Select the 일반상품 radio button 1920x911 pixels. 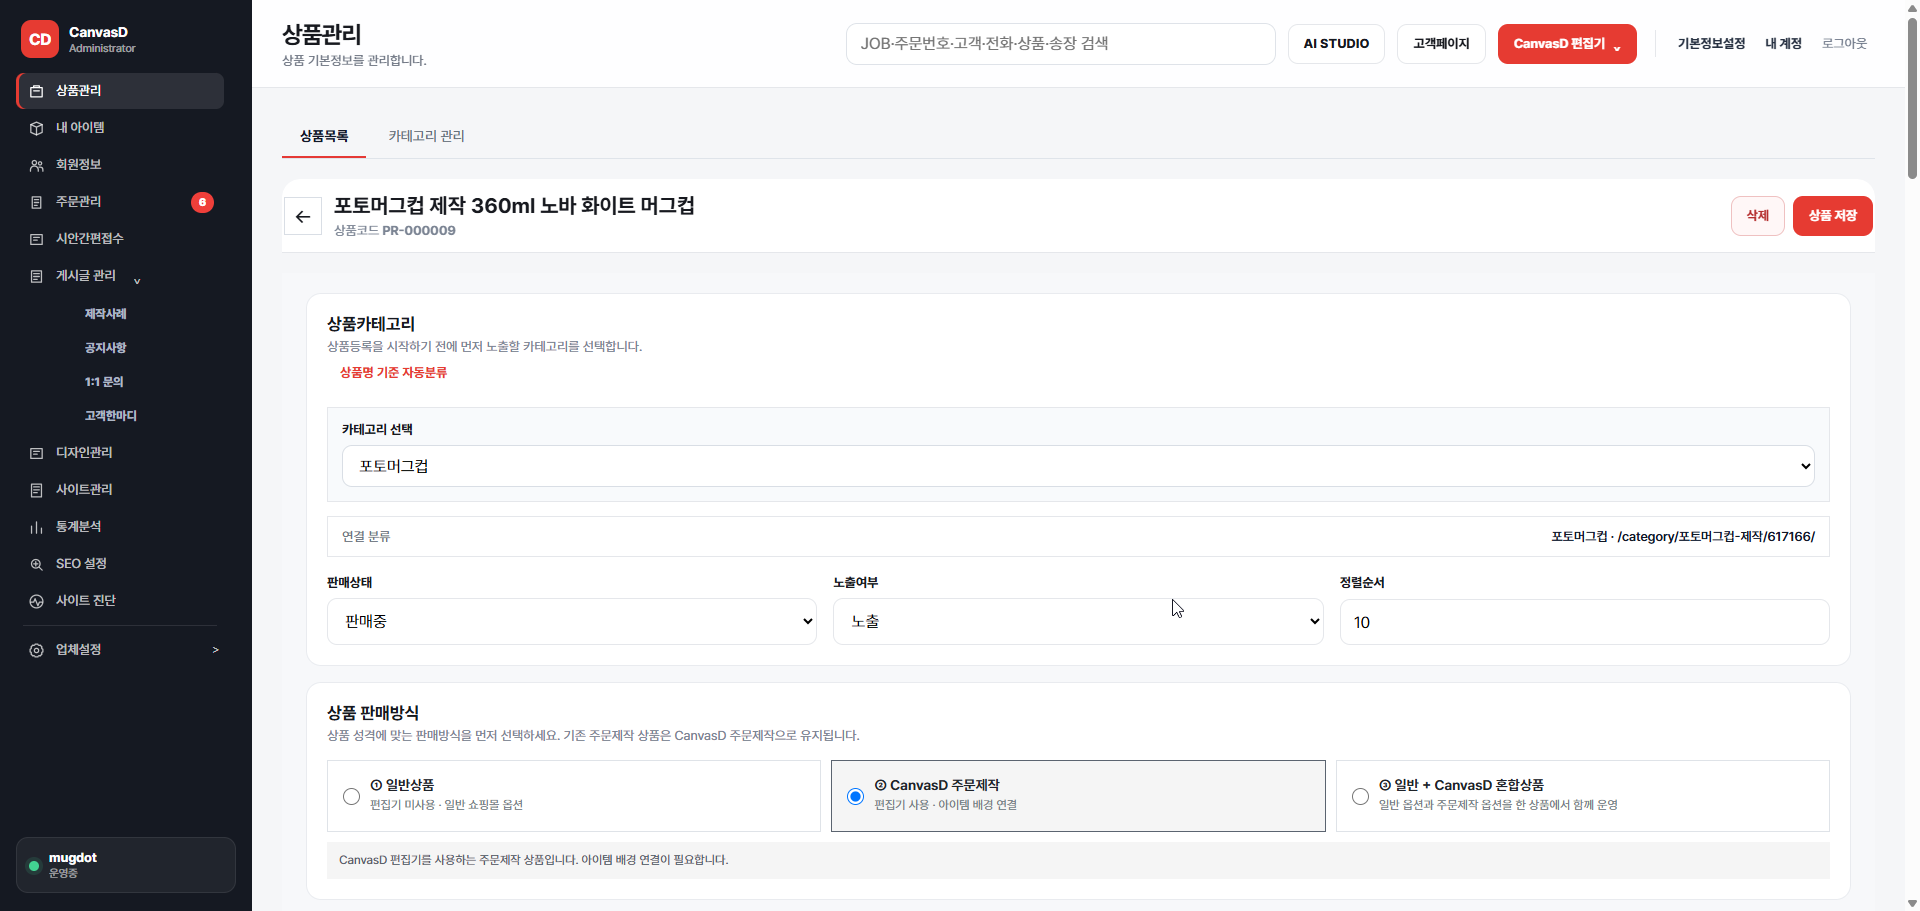point(351,796)
